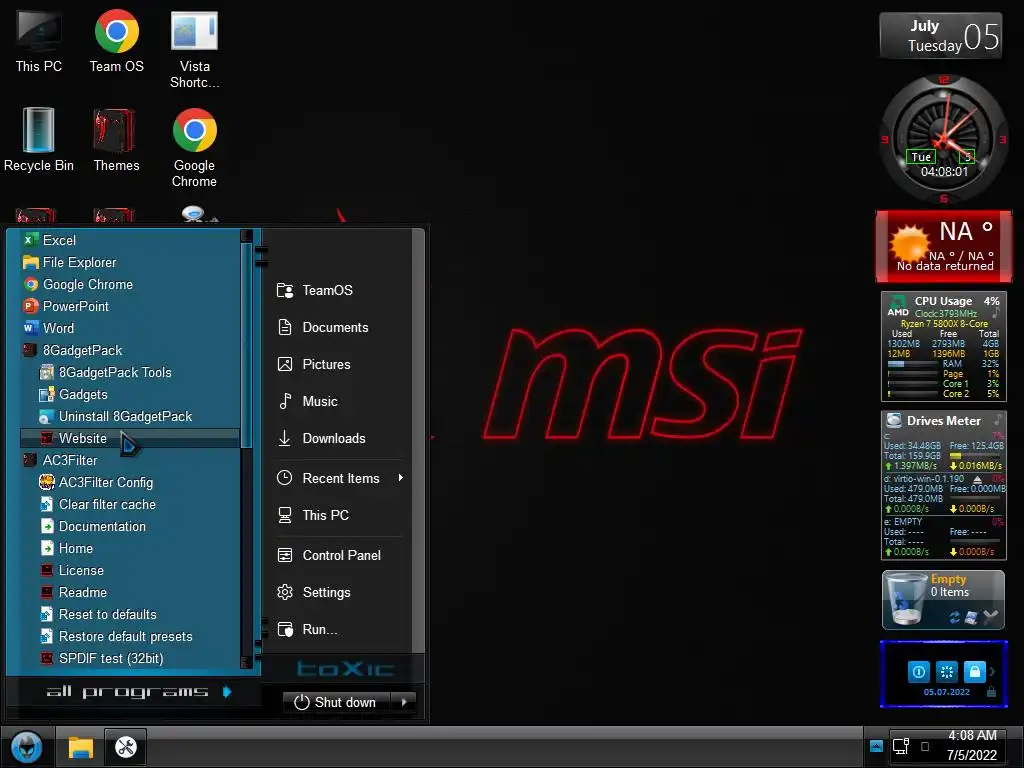Click the Shut down button
The height and width of the screenshot is (768, 1024).
point(336,702)
